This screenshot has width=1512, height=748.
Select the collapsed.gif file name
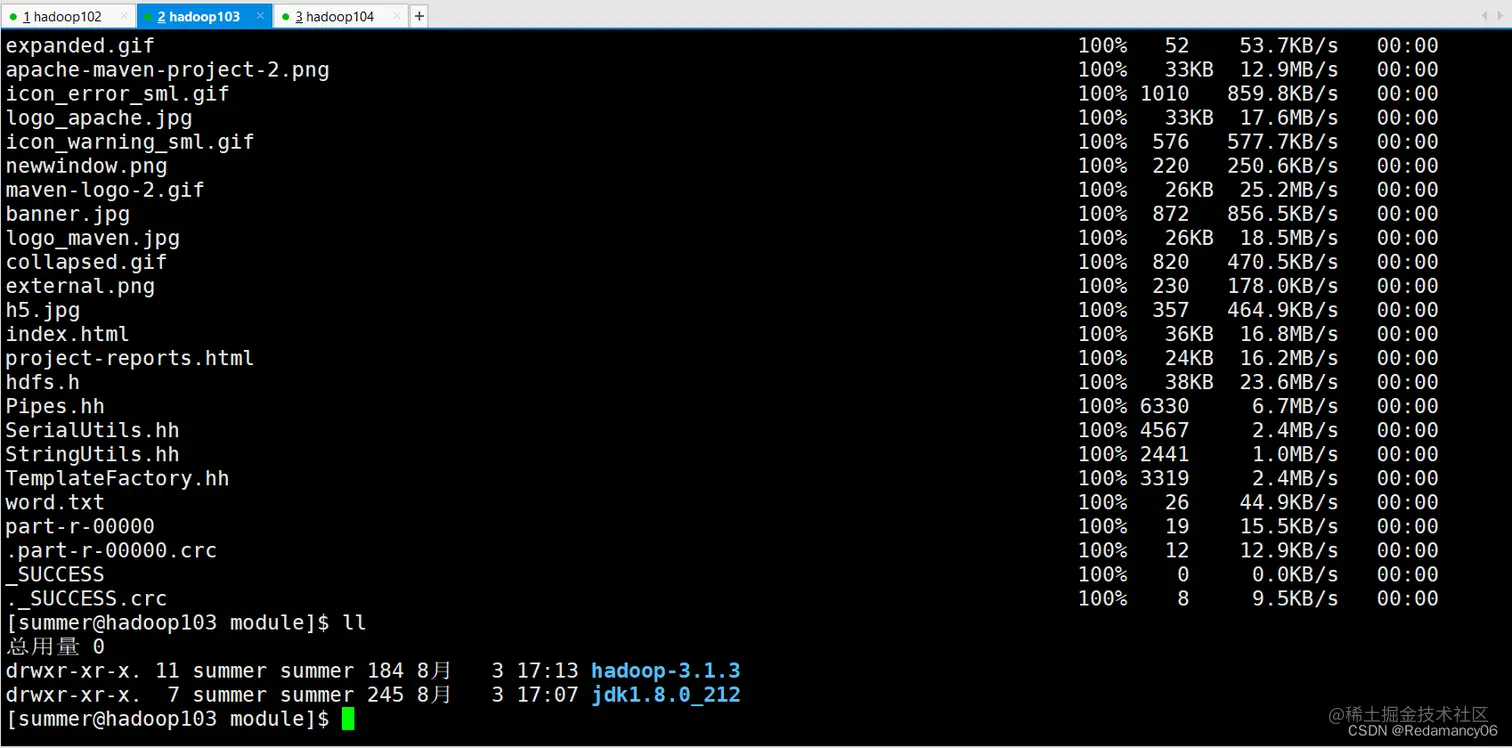pos(86,261)
